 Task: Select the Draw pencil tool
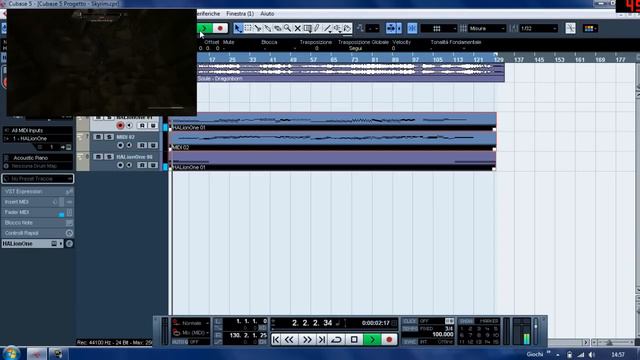pyautogui.click(x=317, y=28)
